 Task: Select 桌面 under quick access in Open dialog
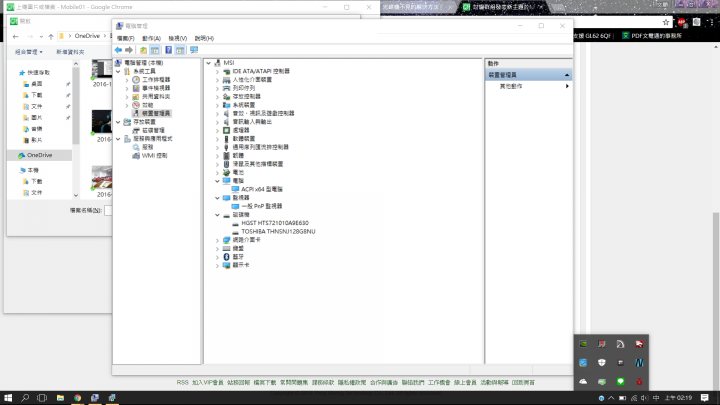tap(37, 84)
